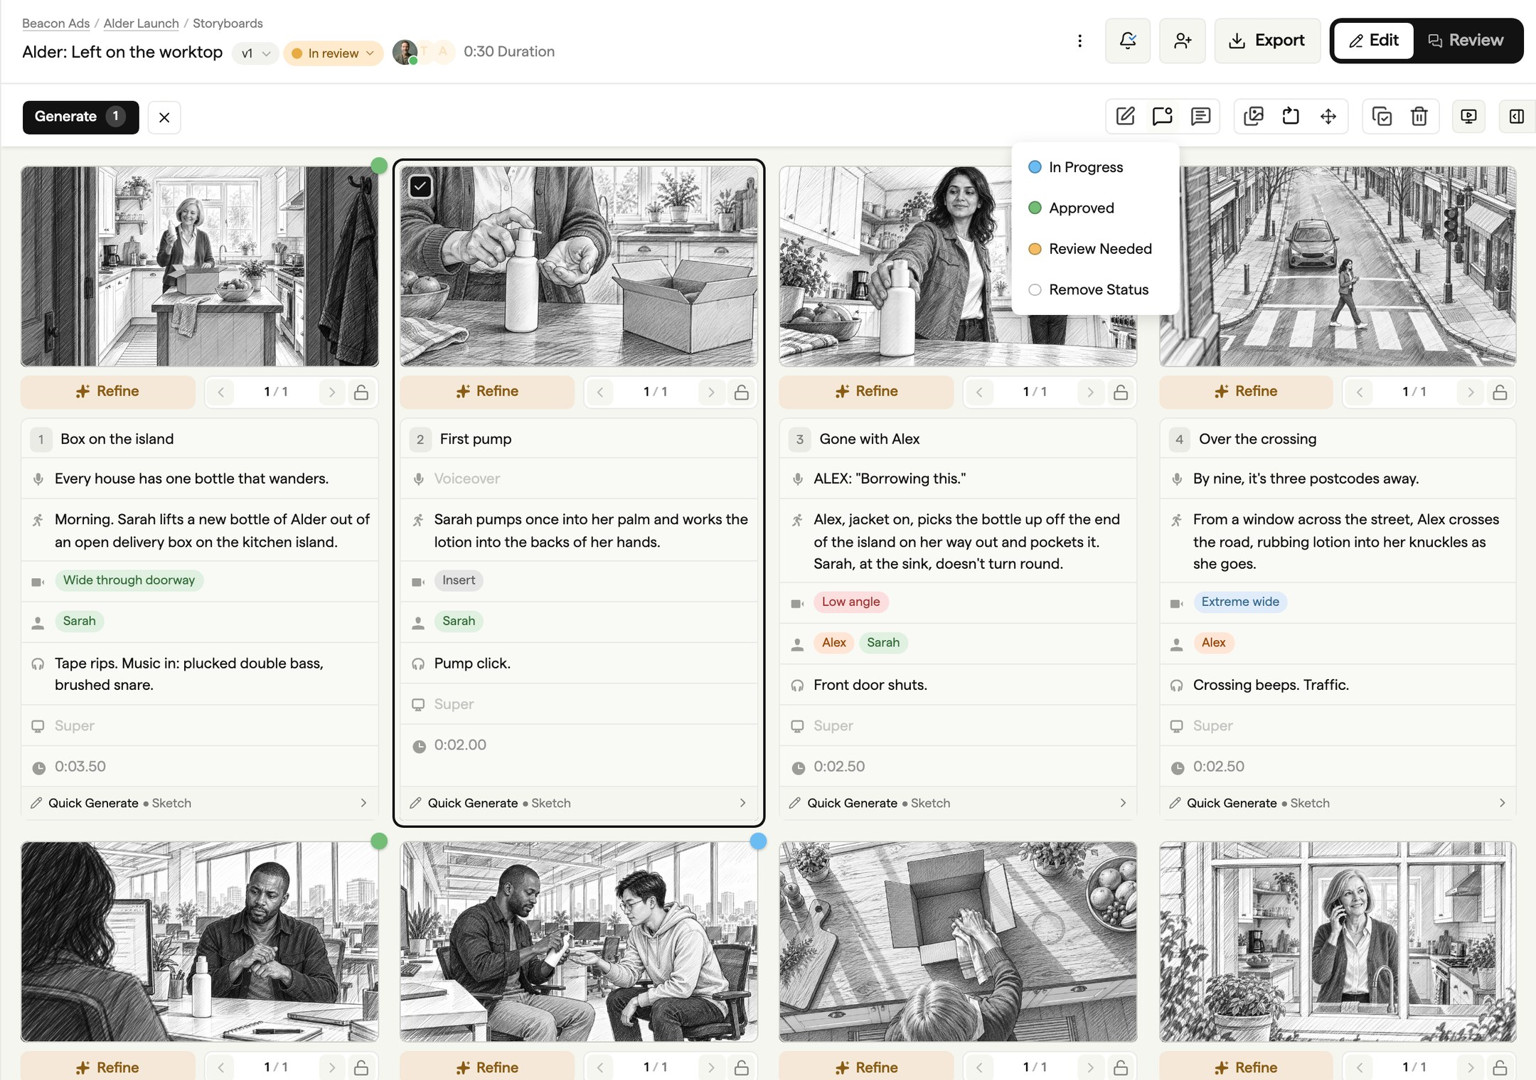This screenshot has width=1536, height=1080.
Task: Click green status dot on Box on the island
Action: (379, 166)
